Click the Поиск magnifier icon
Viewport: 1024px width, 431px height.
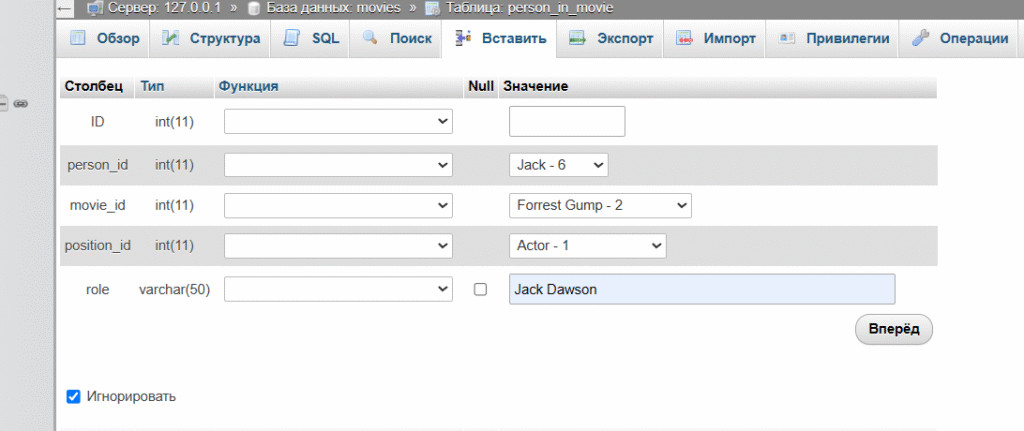click(x=370, y=37)
